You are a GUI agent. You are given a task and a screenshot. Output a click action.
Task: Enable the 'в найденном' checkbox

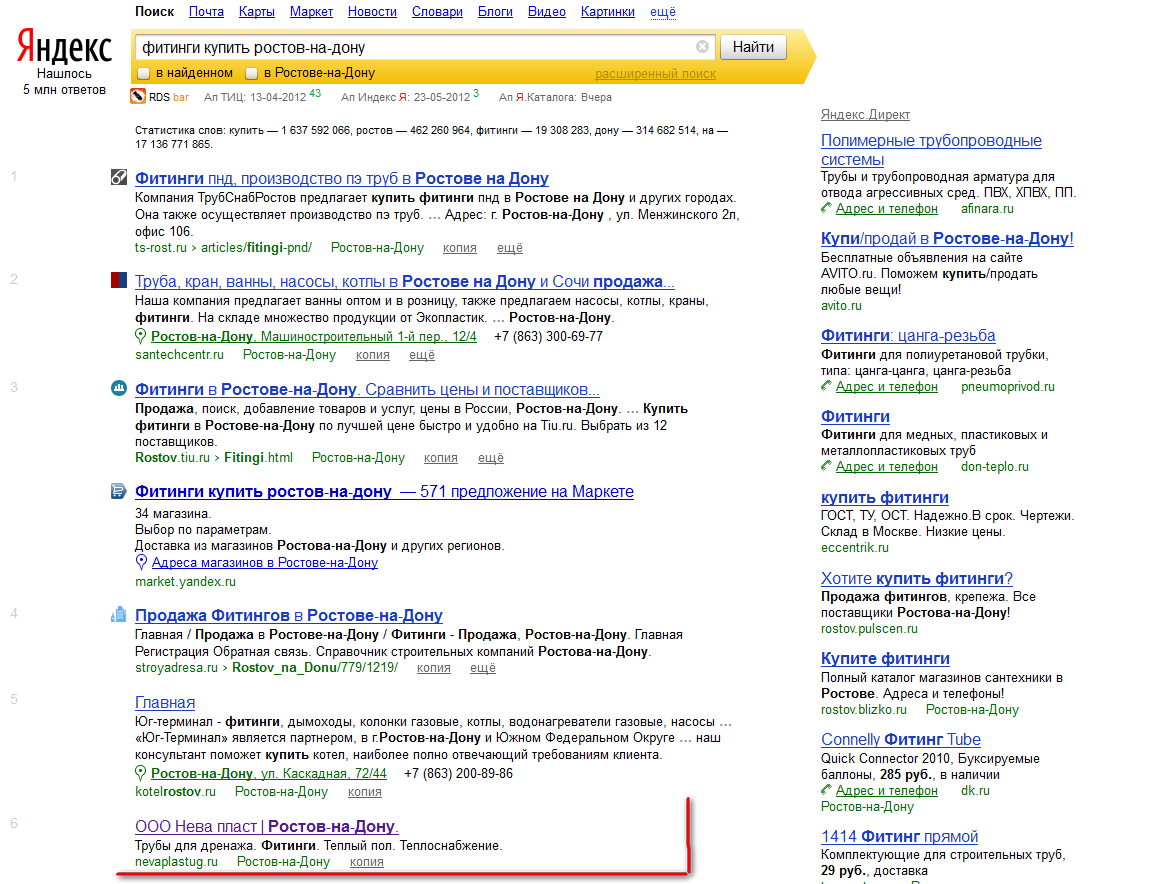pyautogui.click(x=144, y=73)
